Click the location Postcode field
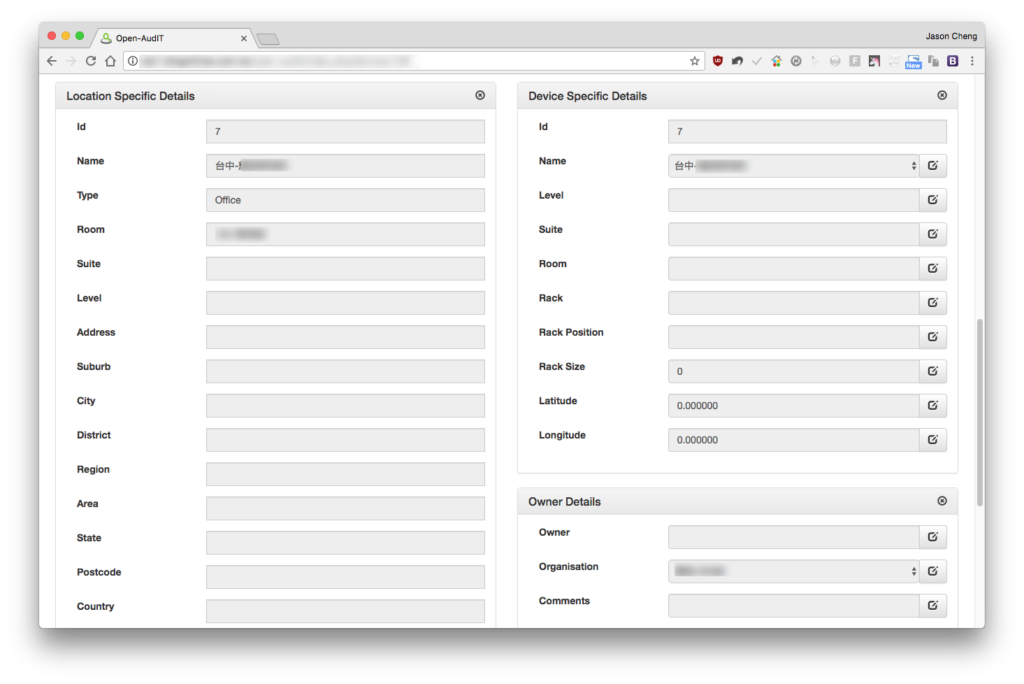The width and height of the screenshot is (1024, 684). coord(345,577)
